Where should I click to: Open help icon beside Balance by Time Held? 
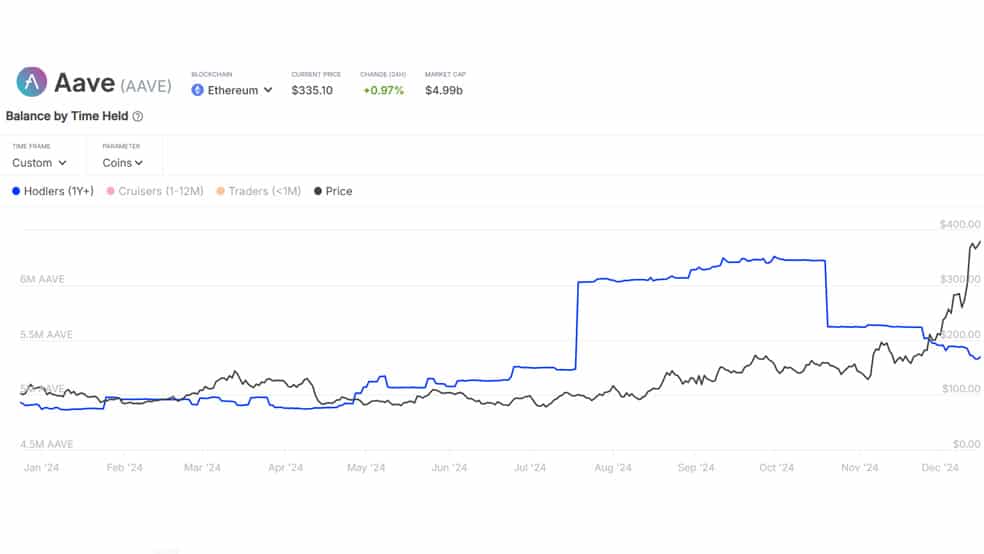[x=137, y=116]
